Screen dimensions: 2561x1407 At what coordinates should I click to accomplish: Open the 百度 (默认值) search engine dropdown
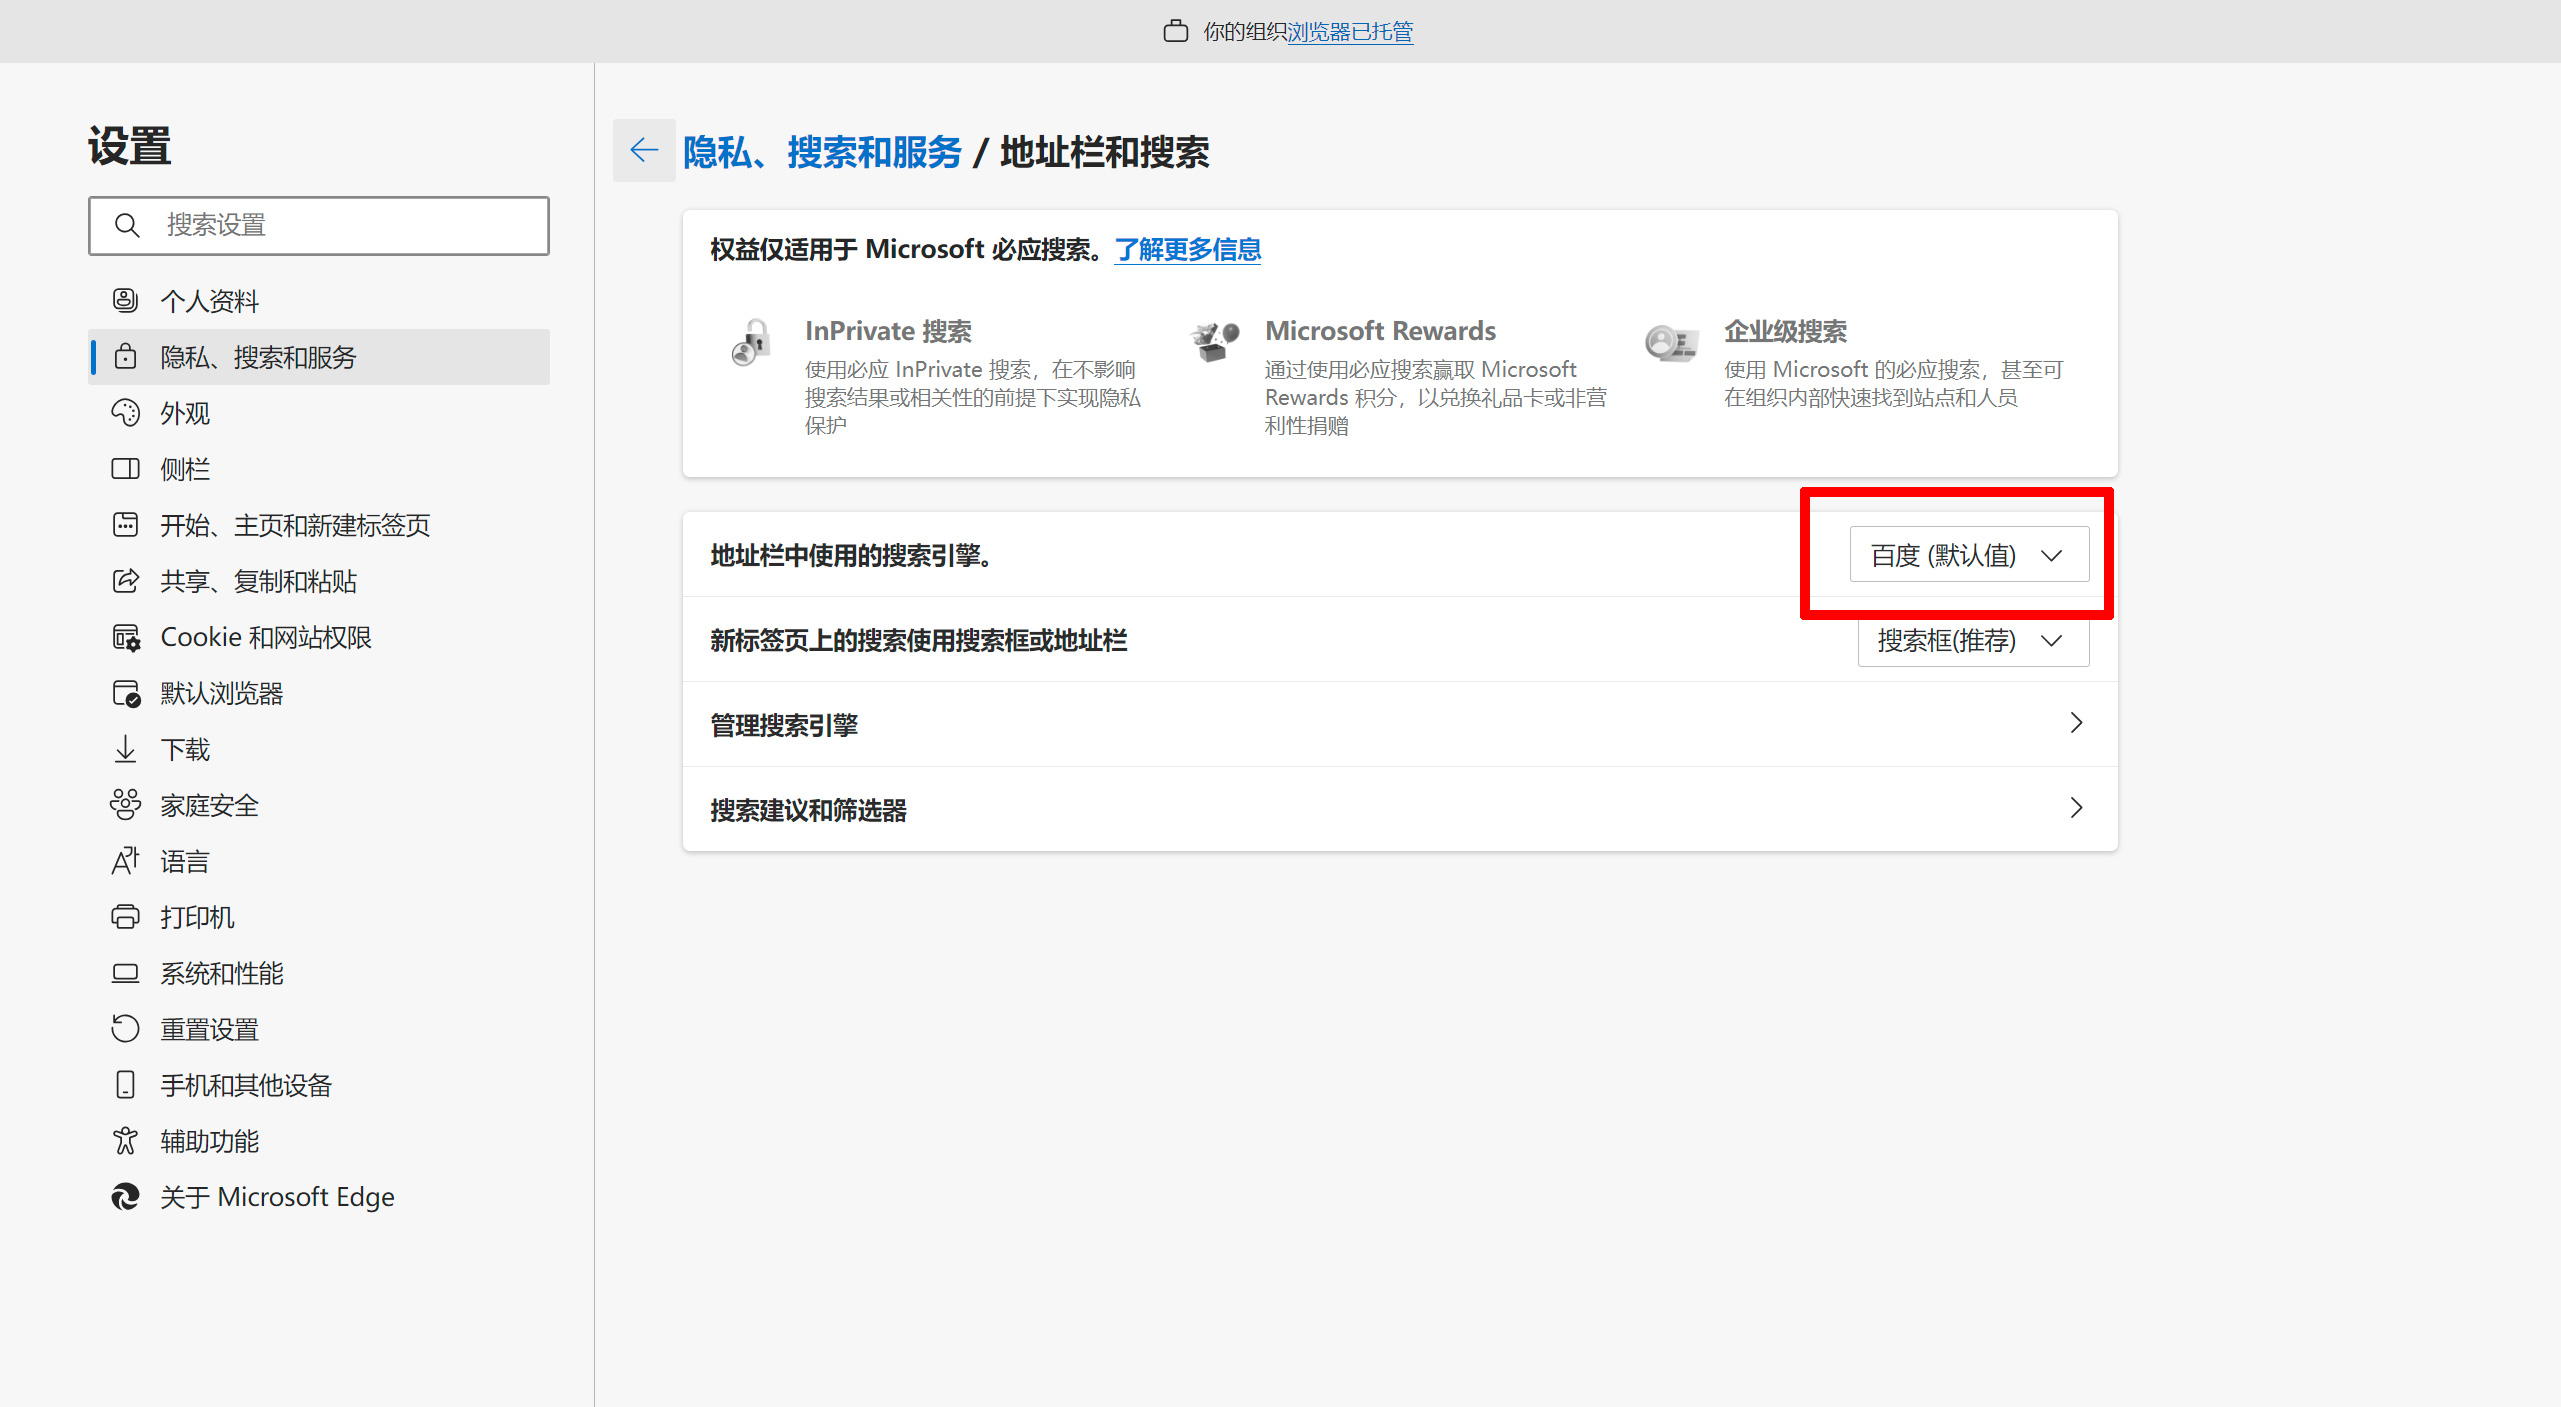coord(1968,554)
